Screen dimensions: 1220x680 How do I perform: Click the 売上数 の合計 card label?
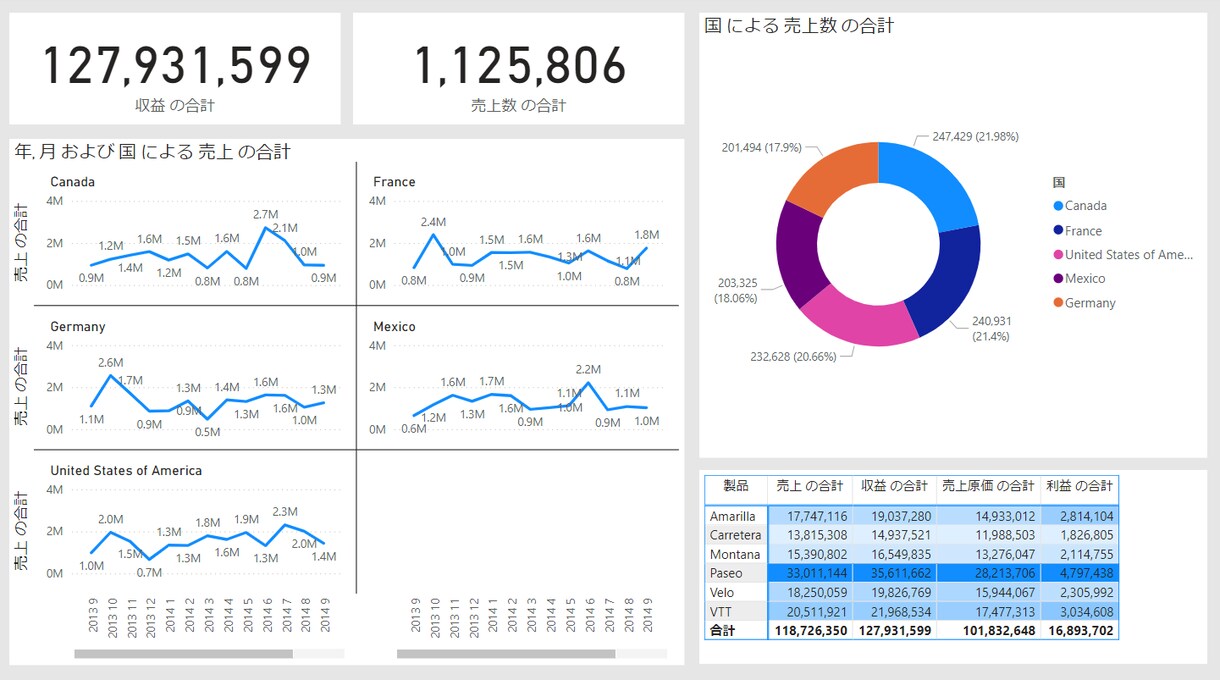518,105
